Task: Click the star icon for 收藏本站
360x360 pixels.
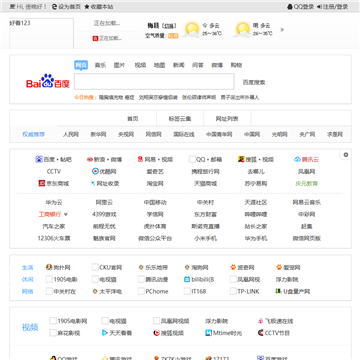Action: point(87,7)
